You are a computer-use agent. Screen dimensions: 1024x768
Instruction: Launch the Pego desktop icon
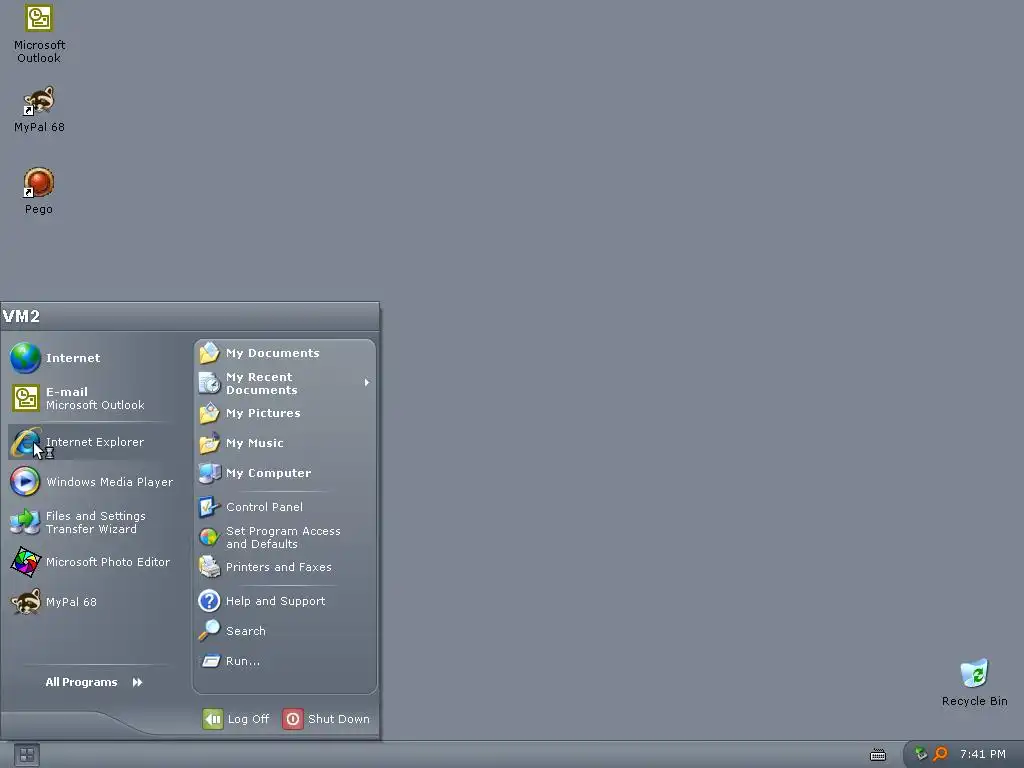click(39, 191)
